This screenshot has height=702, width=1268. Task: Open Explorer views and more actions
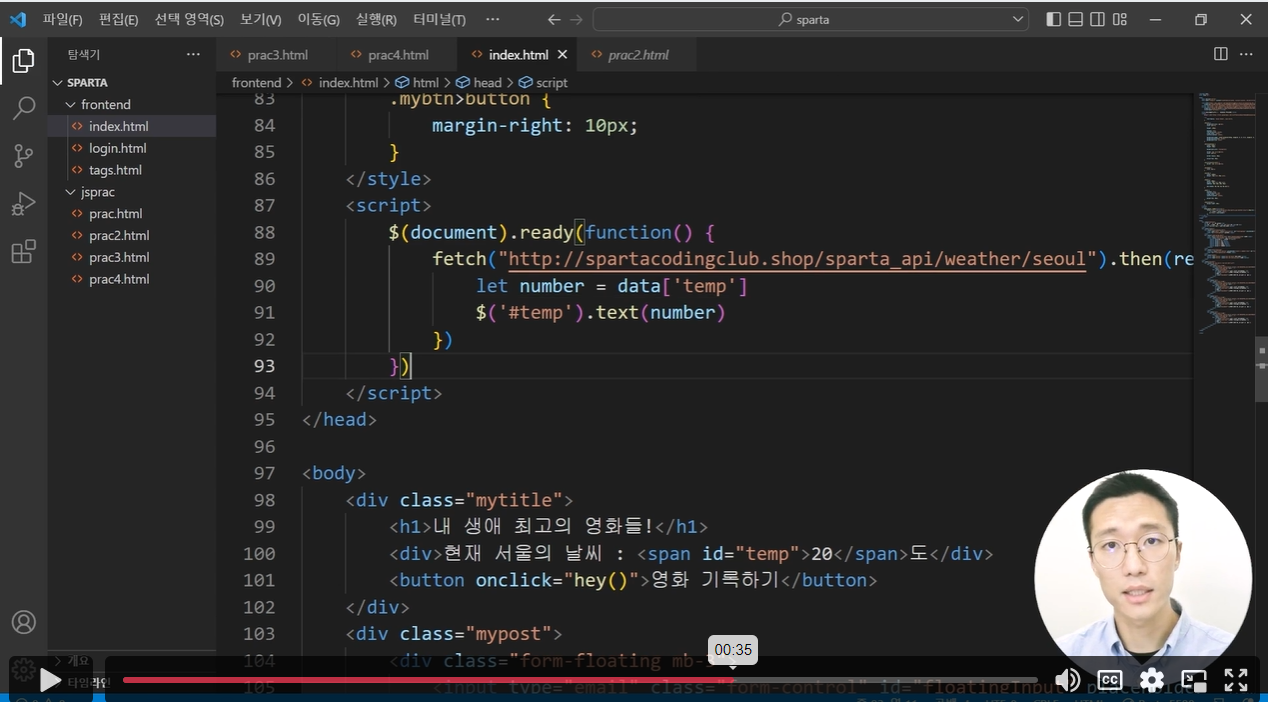click(193, 55)
